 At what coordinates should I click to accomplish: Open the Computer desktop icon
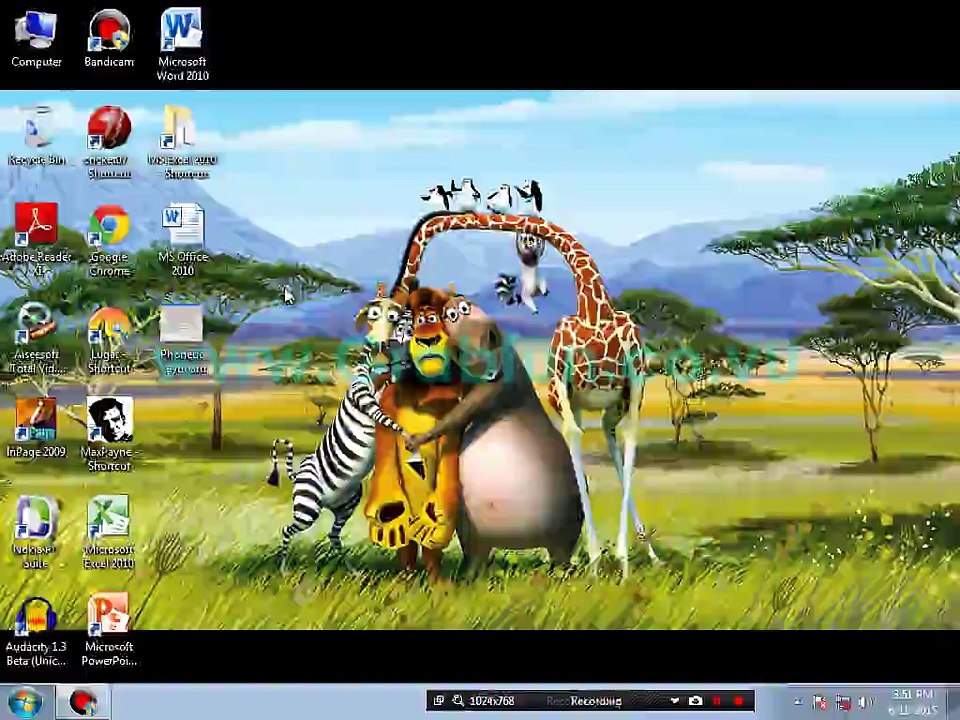[x=36, y=38]
